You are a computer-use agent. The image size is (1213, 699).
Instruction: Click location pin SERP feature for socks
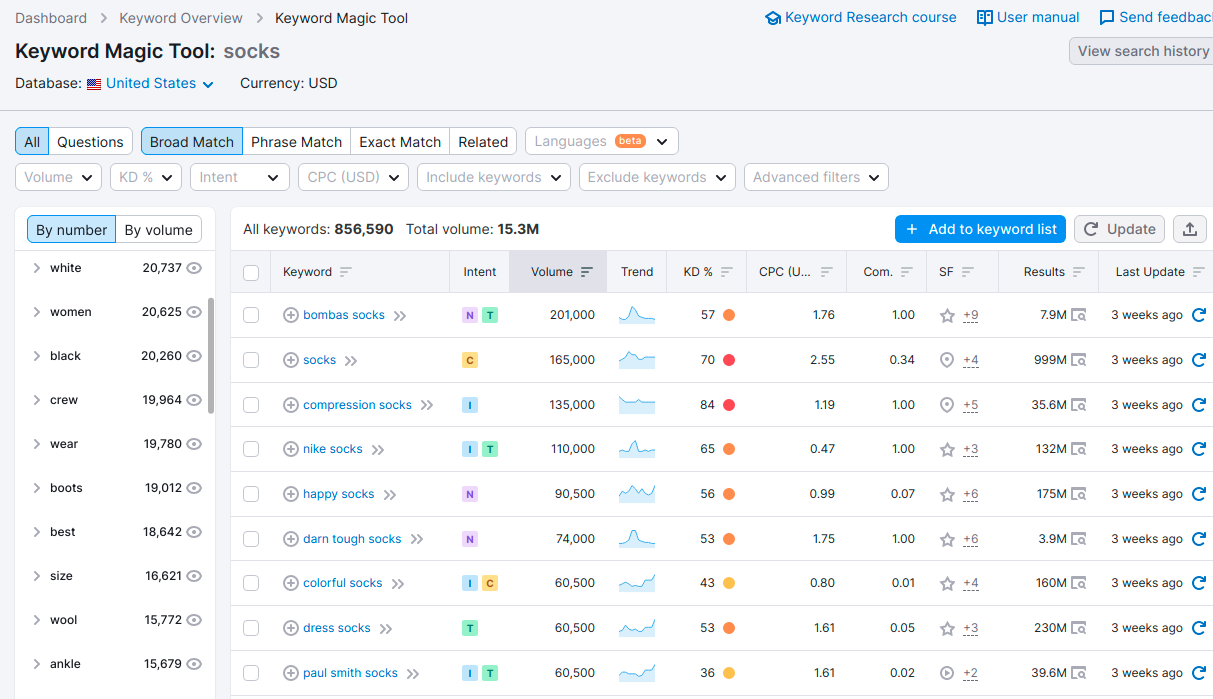[947, 360]
